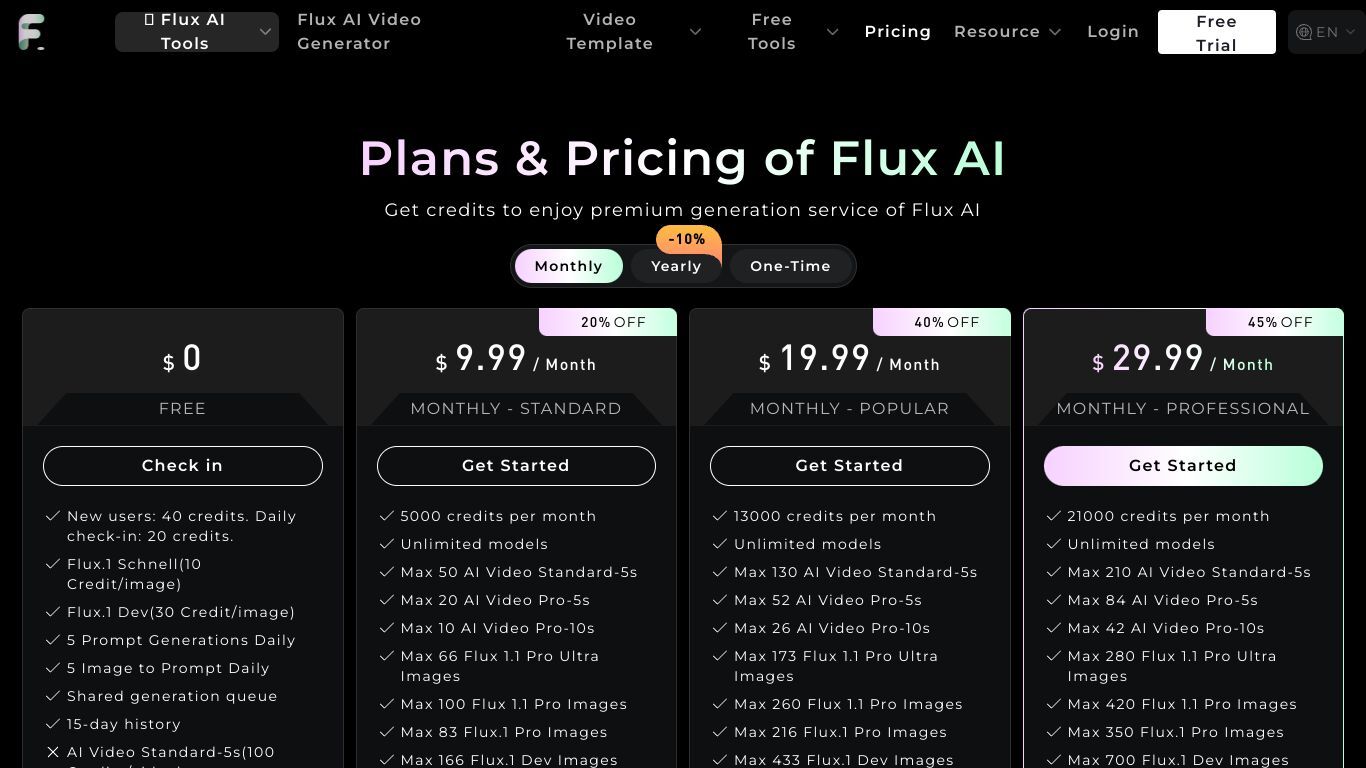The height and width of the screenshot is (768, 1366).
Task: Click checkmark icon beside 5000 credits per month
Action: pyautogui.click(x=386, y=516)
